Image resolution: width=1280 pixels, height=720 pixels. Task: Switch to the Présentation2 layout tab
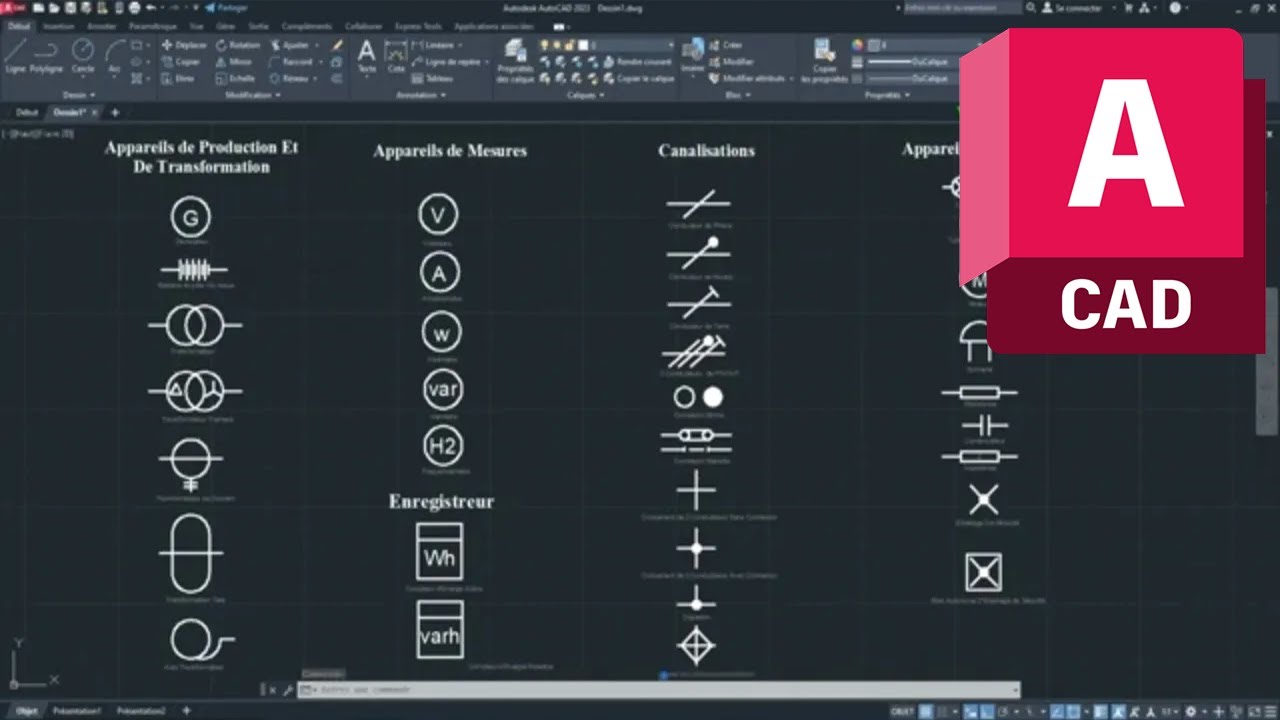tap(141, 711)
